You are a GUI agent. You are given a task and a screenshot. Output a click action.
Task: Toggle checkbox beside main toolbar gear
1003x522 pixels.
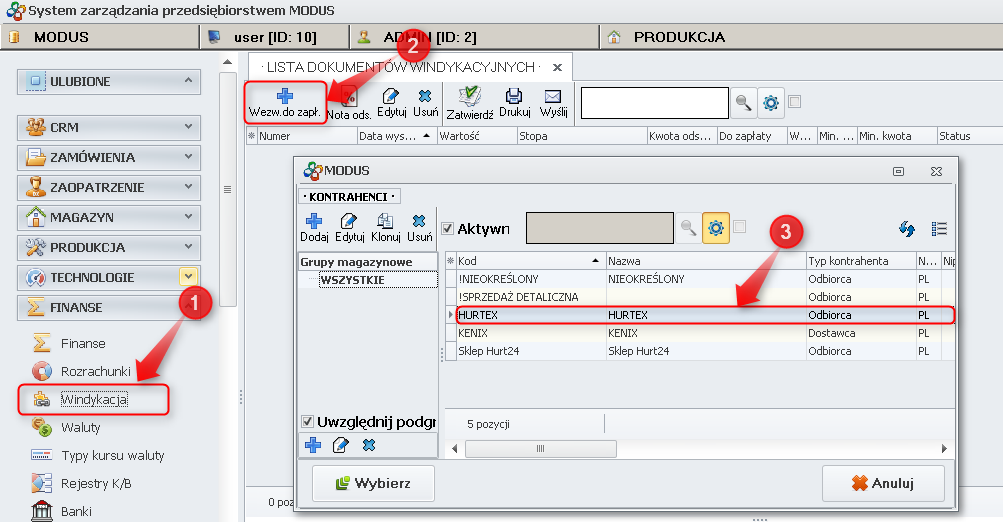(x=794, y=101)
